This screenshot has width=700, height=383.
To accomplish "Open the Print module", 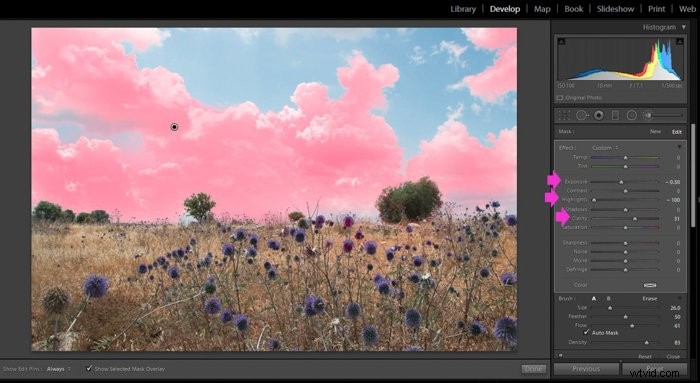I will [656, 9].
